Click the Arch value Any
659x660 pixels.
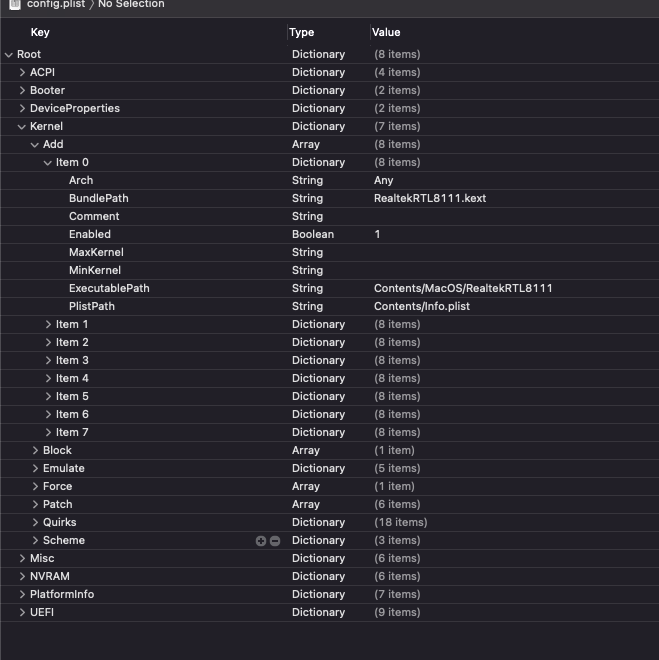[383, 181]
